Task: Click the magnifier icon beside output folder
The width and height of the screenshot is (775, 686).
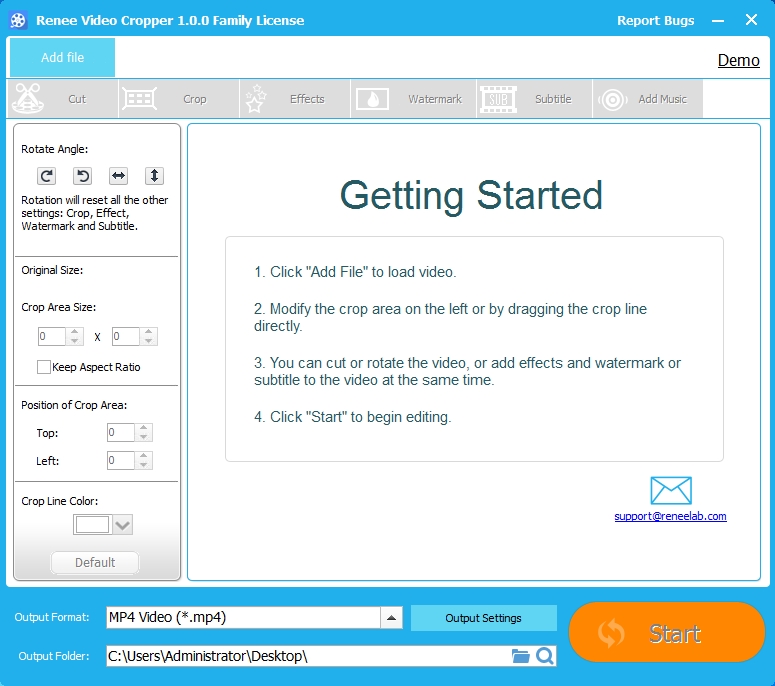Action: coord(544,656)
